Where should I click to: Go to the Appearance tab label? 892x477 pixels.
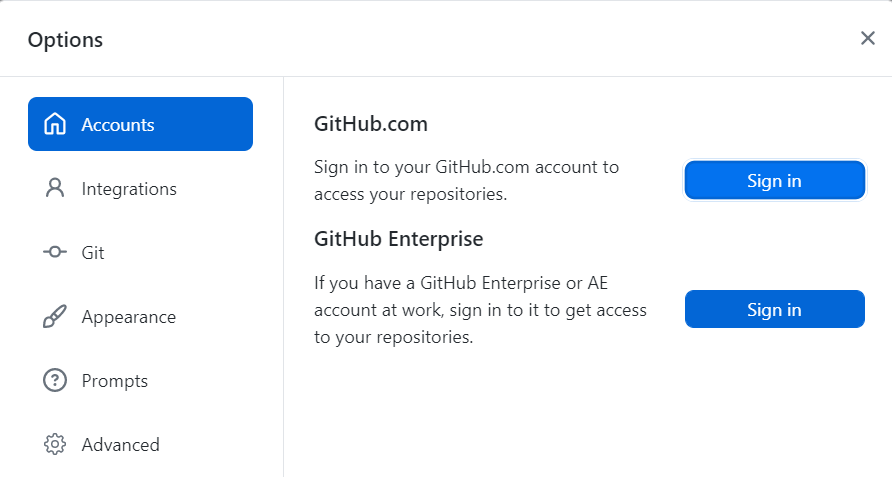pos(129,317)
